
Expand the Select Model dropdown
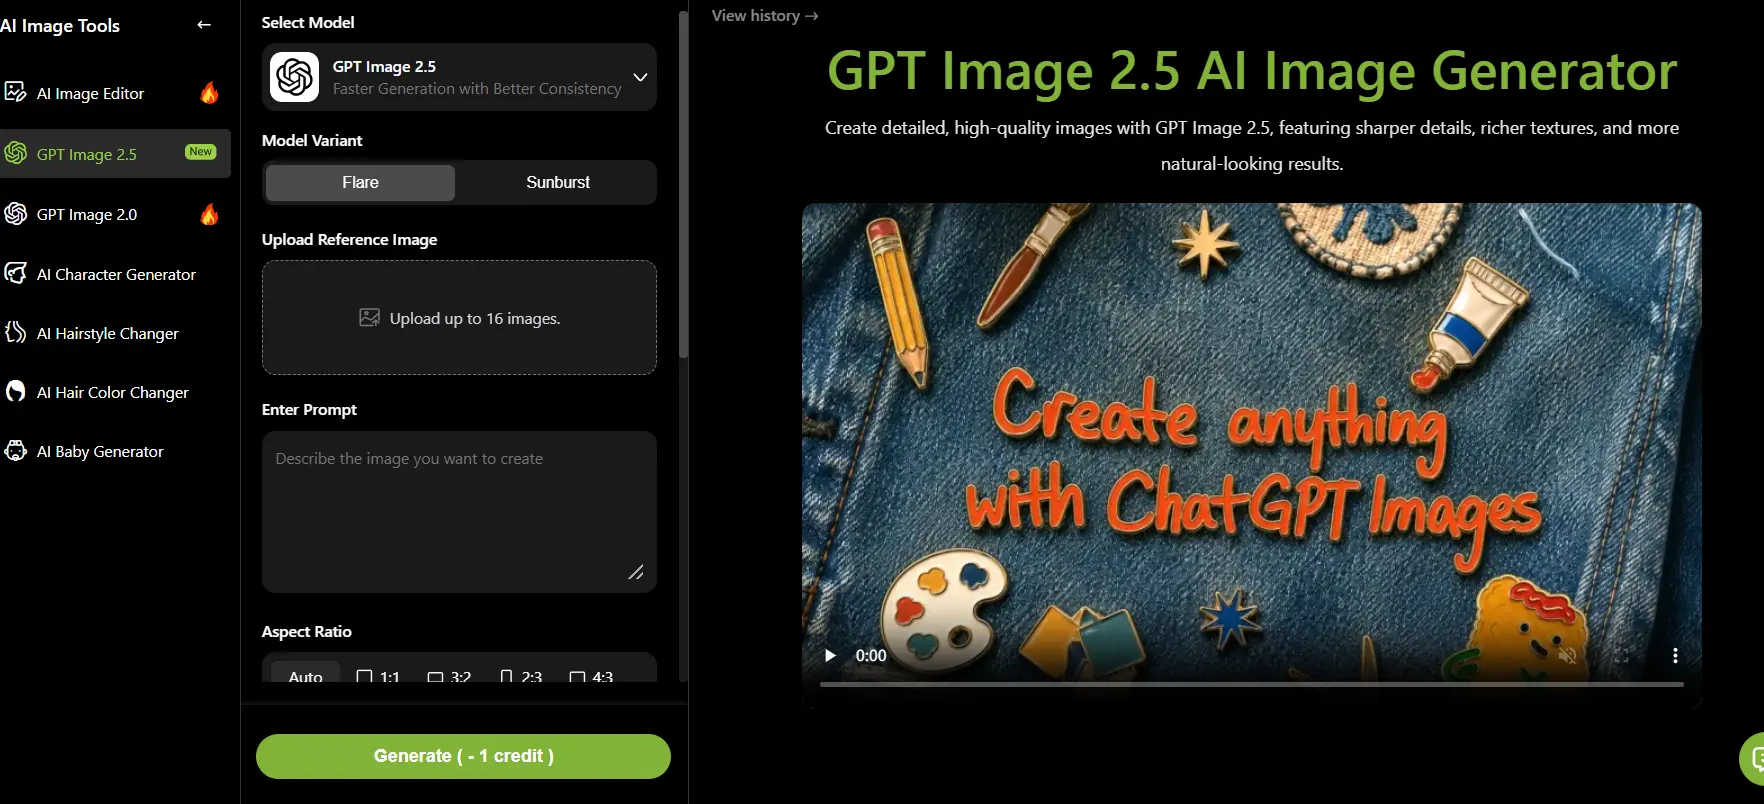(x=459, y=77)
